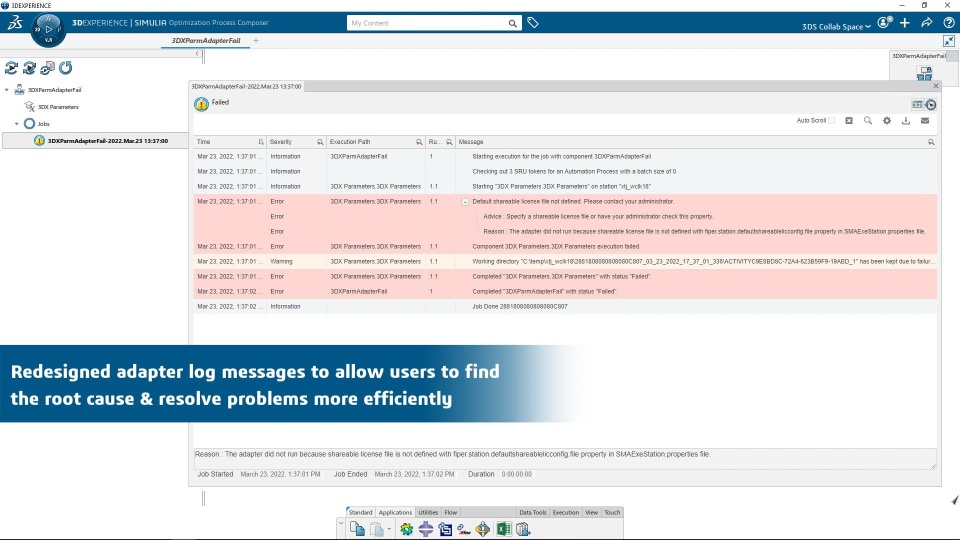Image resolution: width=960 pixels, height=540 pixels.
Task: Click the first refresh icon in the left toolbar
Action: tap(12, 68)
